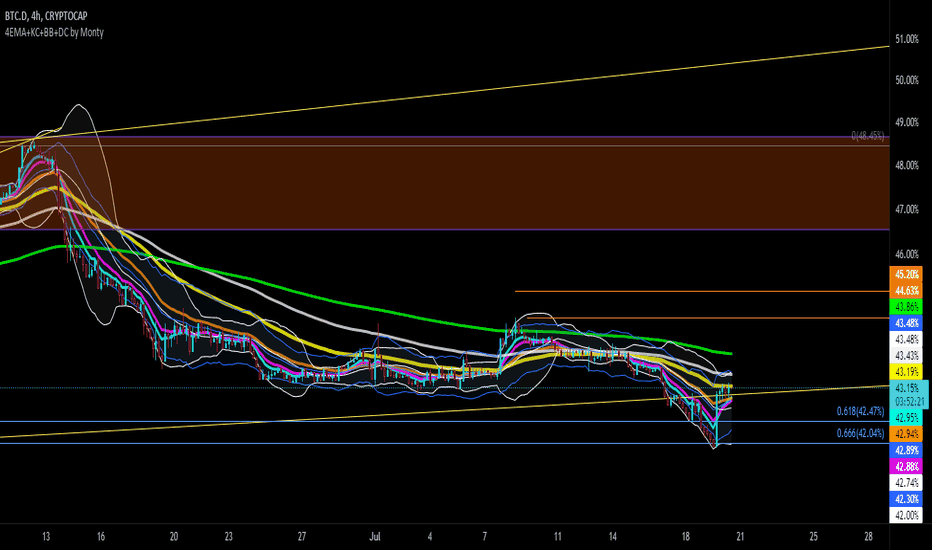Screen dimensions: 932x550
Task: Click the 47.00% price axis label
Action: click(x=907, y=209)
